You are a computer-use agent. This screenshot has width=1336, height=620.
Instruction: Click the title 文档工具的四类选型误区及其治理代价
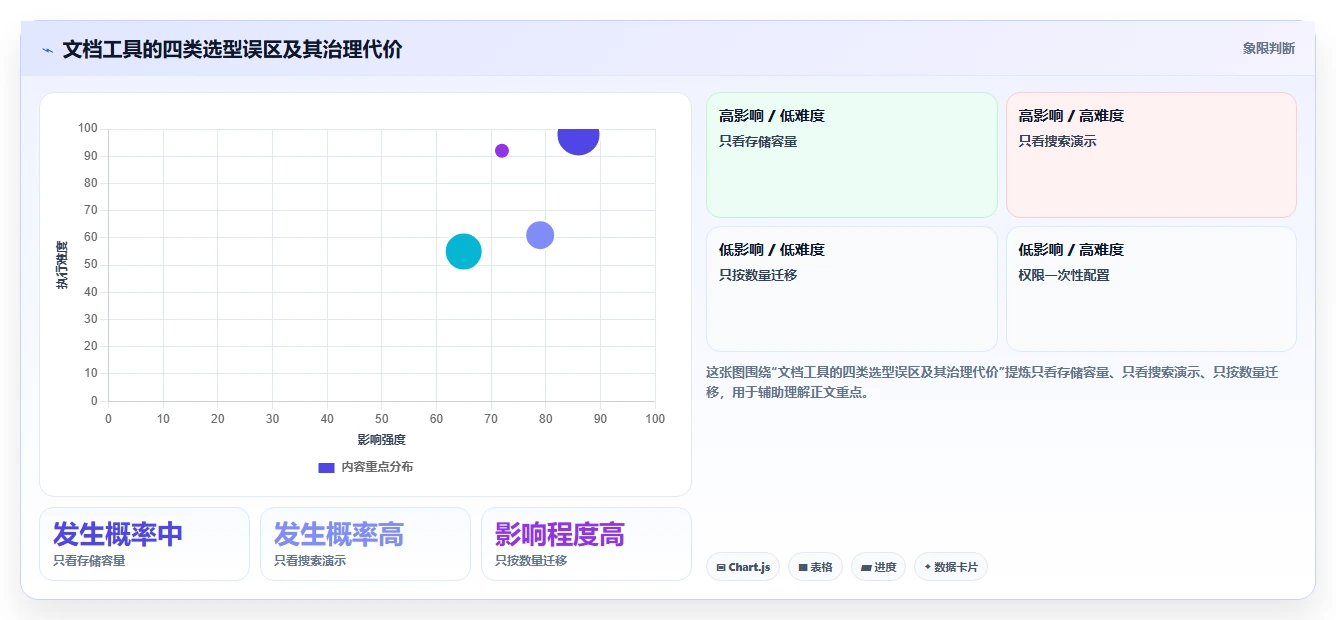pos(232,49)
